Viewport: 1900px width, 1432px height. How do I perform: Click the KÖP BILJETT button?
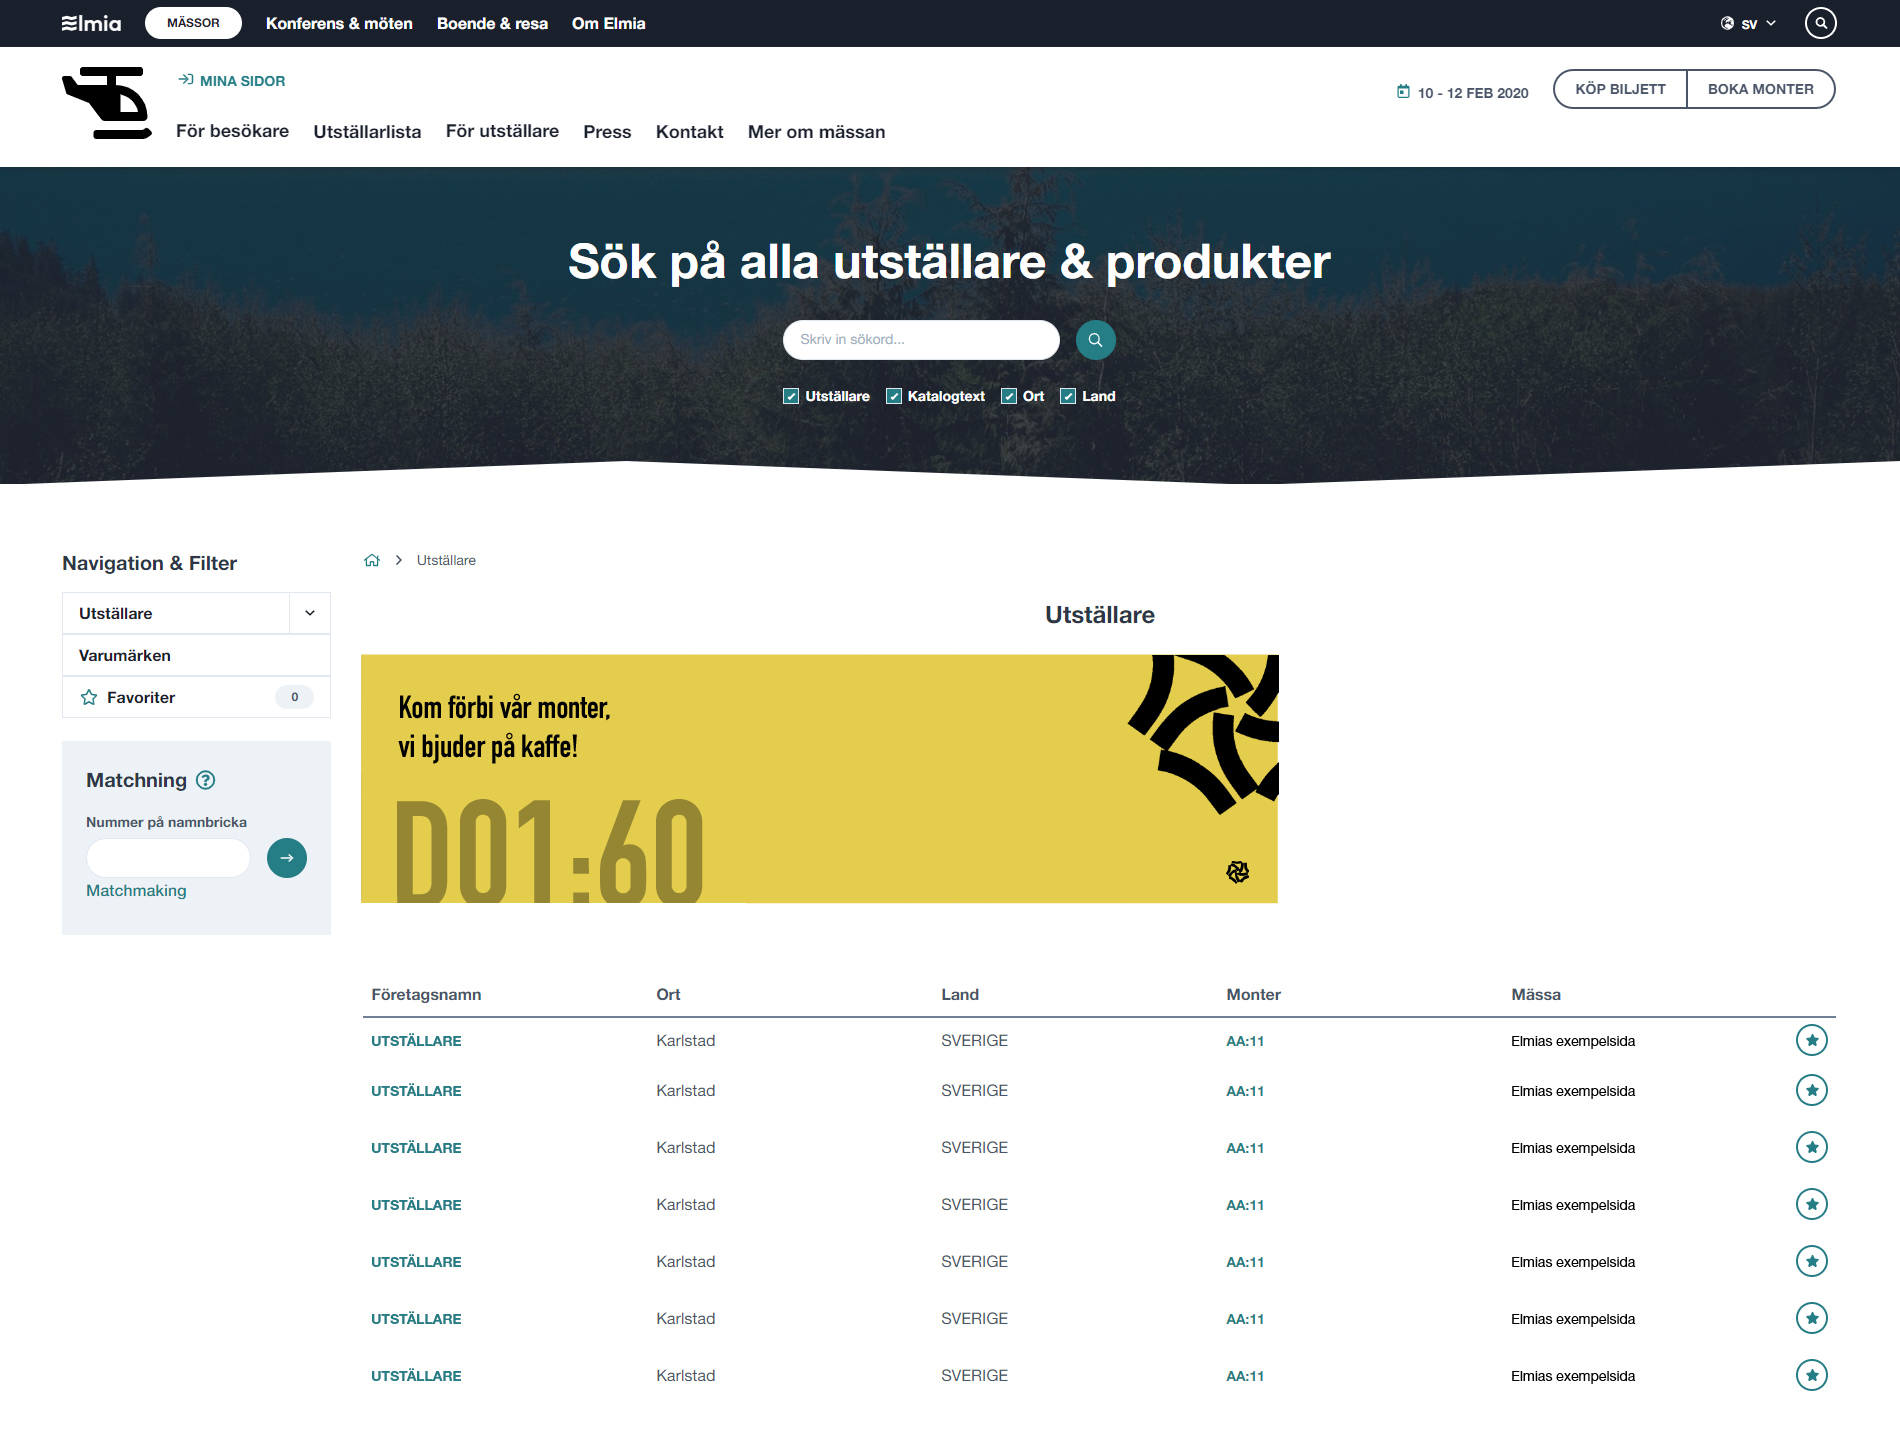(x=1620, y=89)
